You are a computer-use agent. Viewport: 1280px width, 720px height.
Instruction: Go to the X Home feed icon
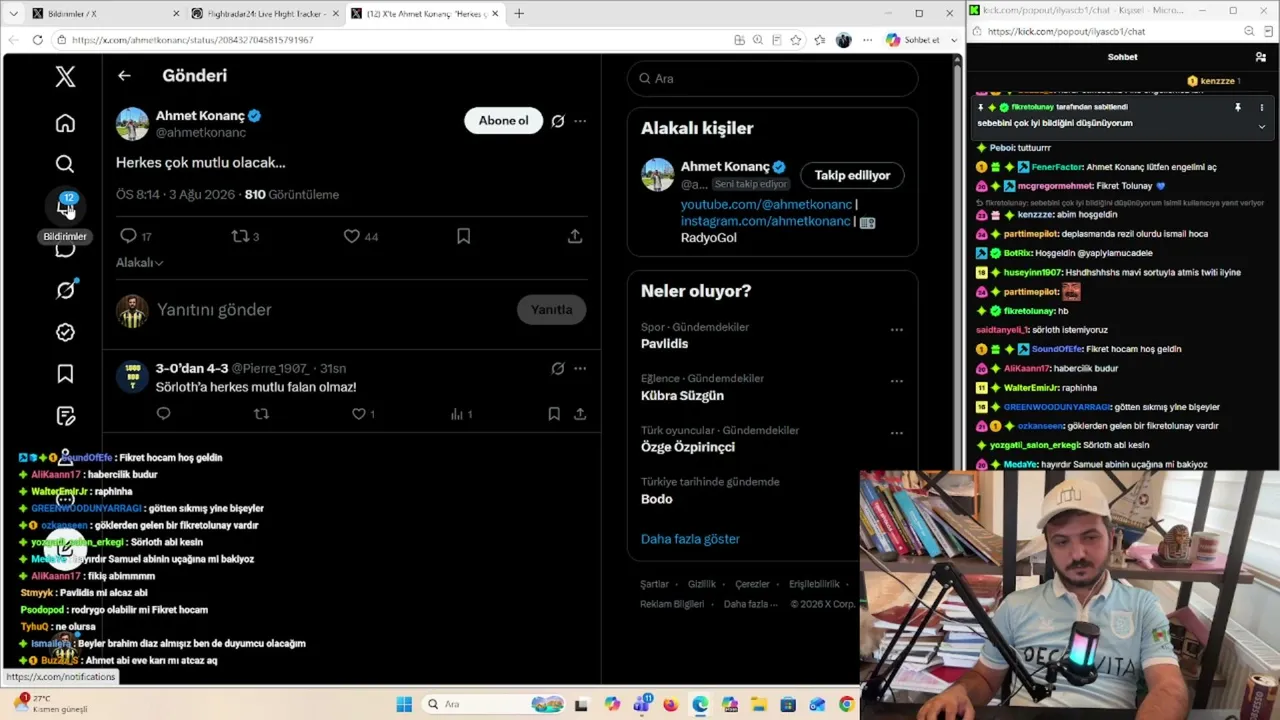click(x=65, y=123)
